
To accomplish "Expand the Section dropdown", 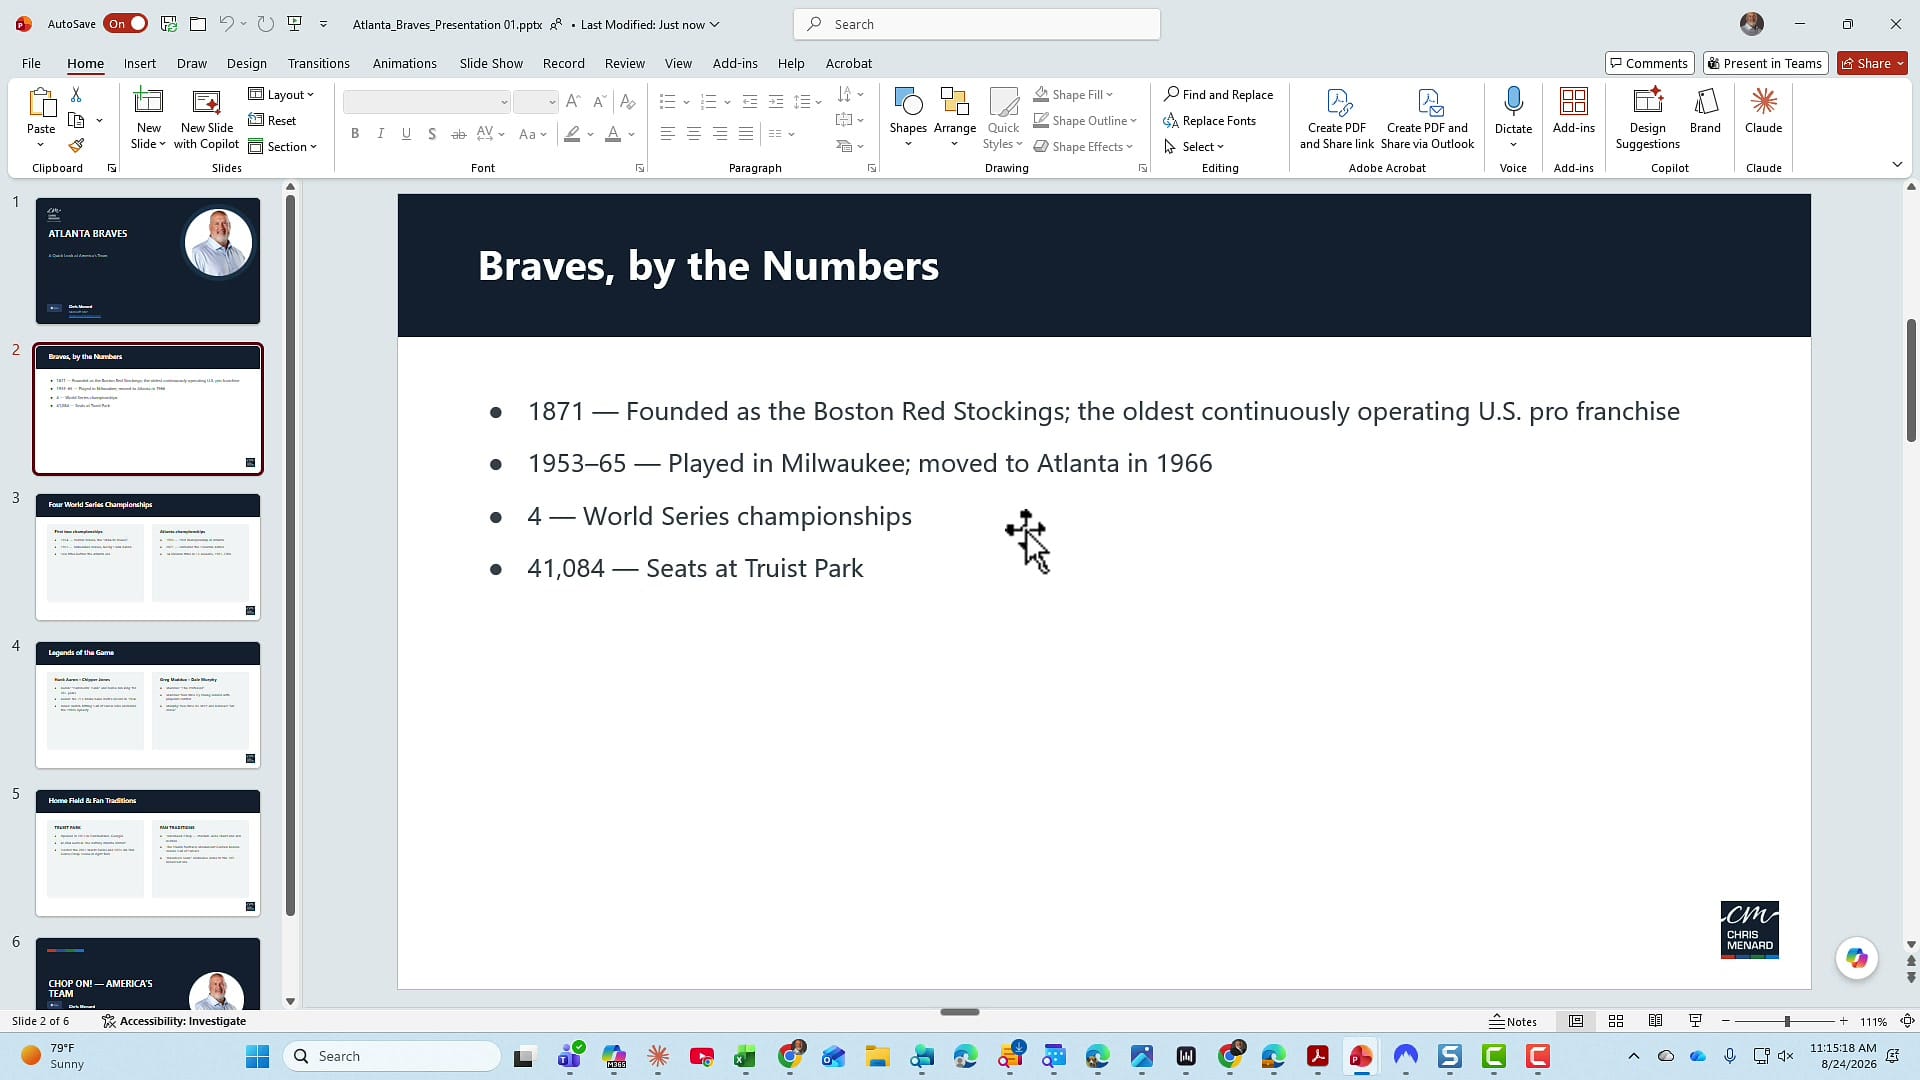I will pyautogui.click(x=282, y=146).
